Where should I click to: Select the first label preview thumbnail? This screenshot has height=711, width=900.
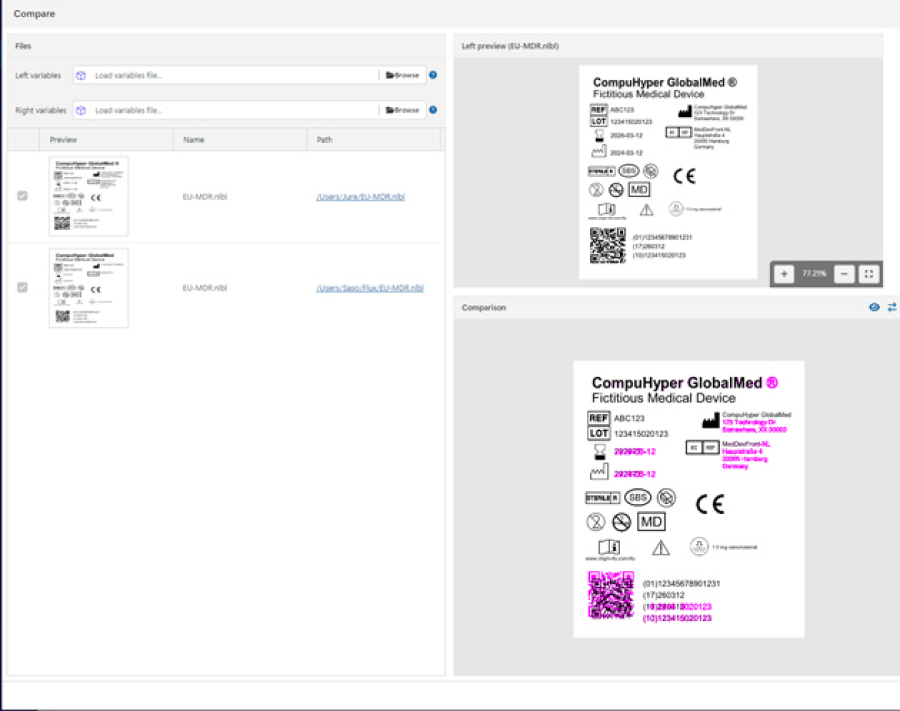tap(89, 196)
